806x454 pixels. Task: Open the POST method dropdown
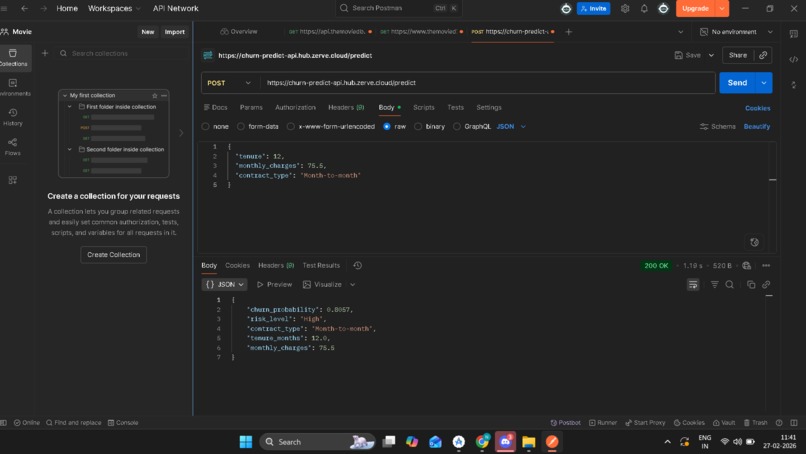click(x=229, y=83)
